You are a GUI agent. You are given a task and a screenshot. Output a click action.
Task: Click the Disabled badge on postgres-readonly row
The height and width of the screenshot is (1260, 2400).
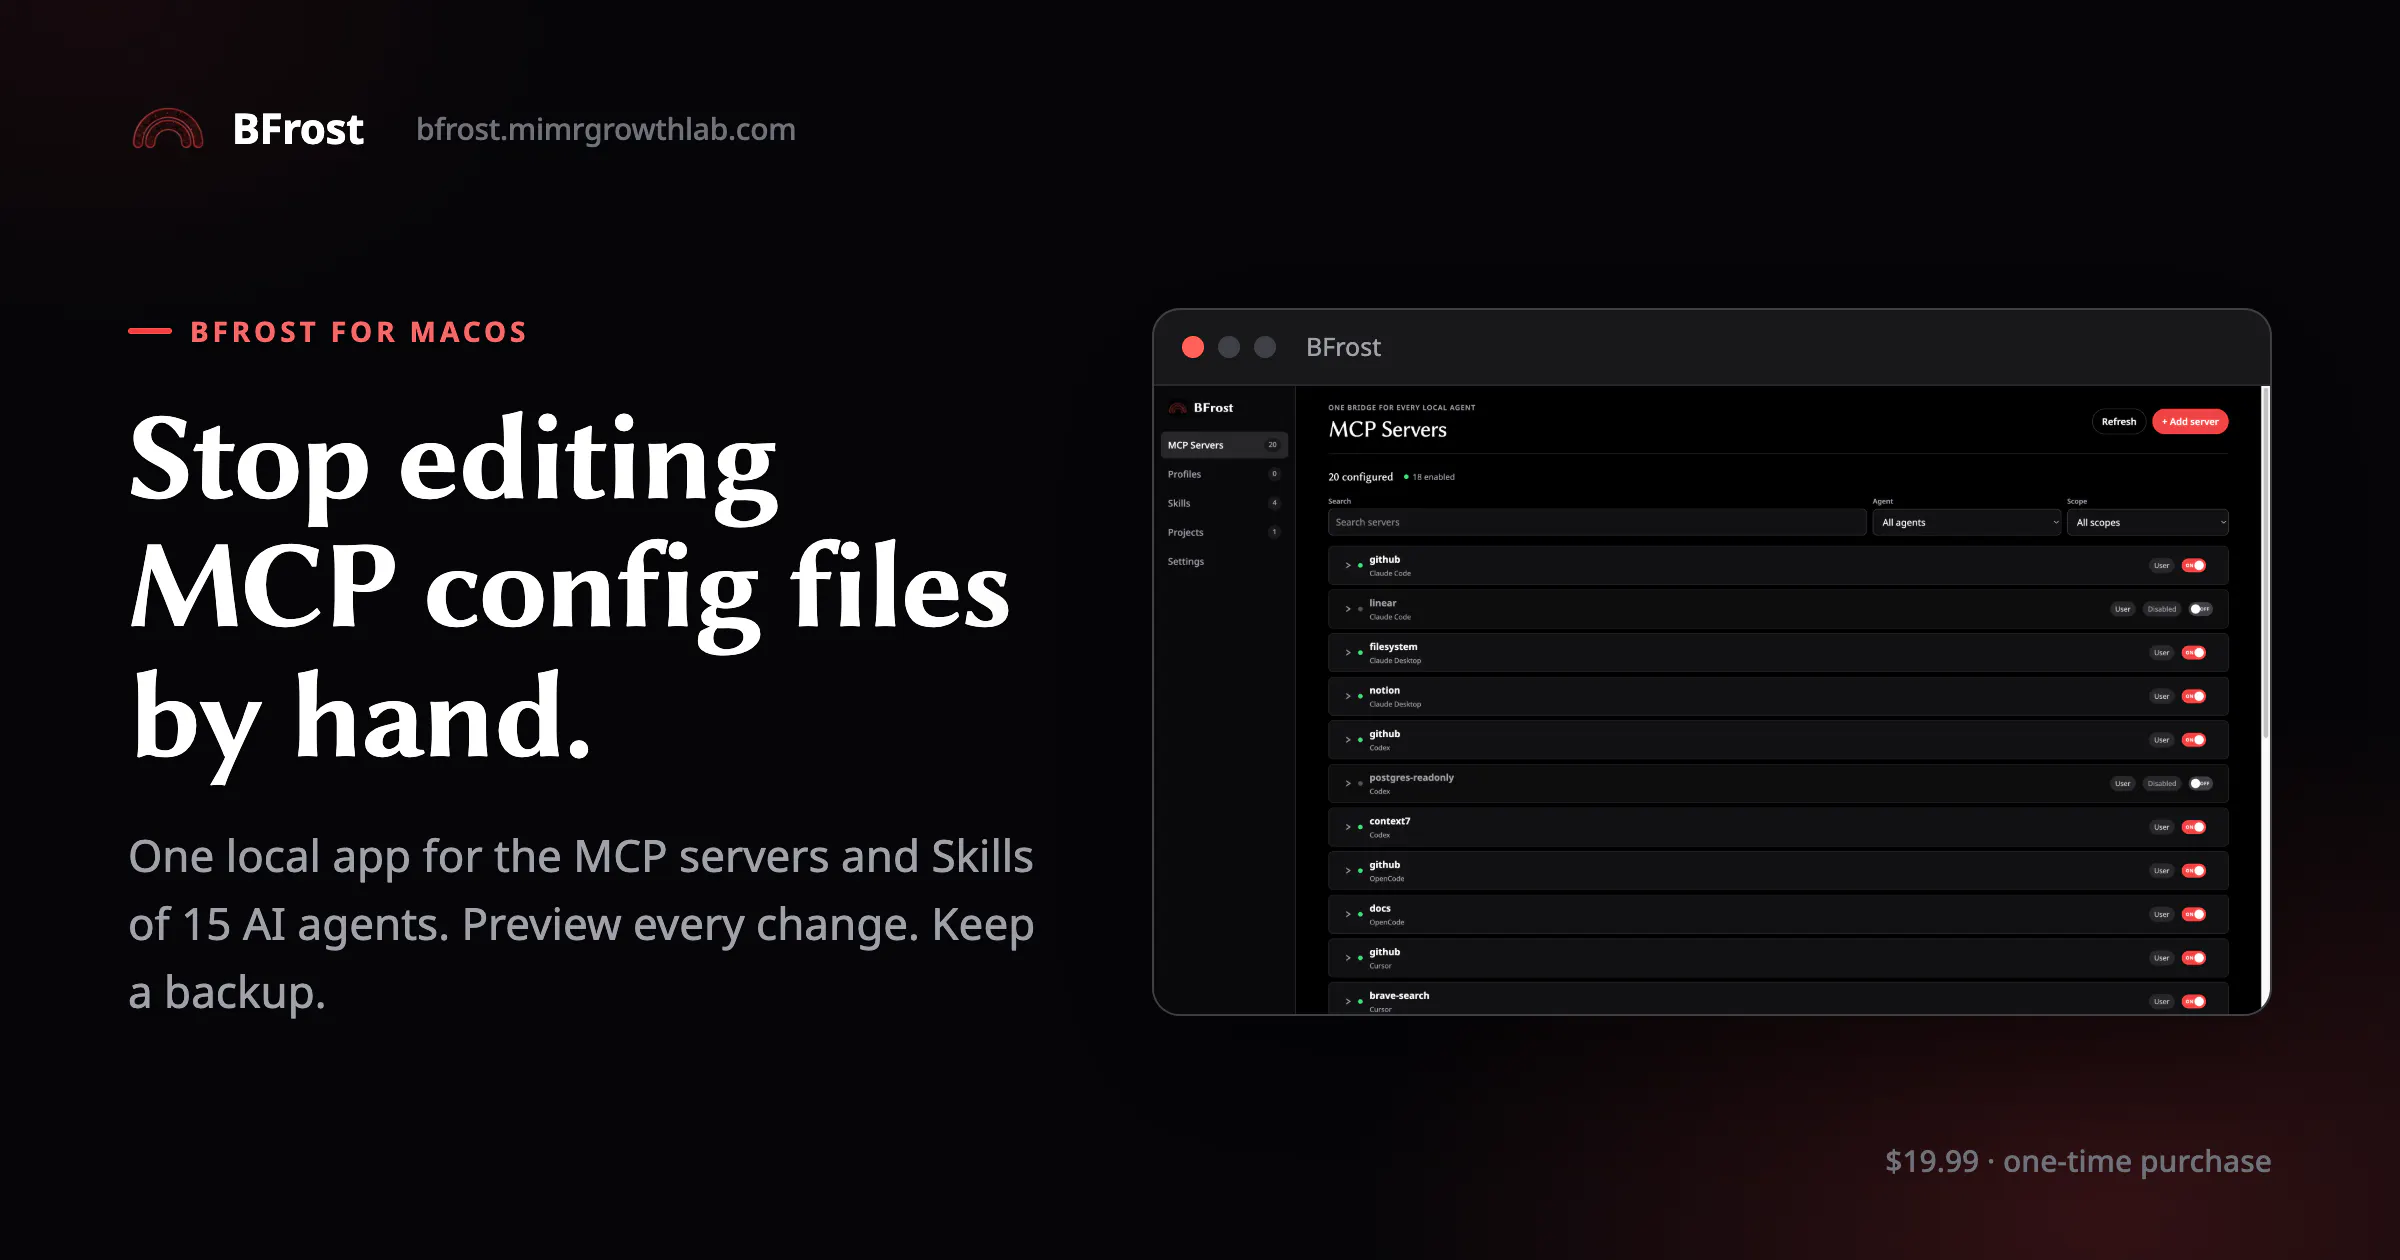[2161, 784]
